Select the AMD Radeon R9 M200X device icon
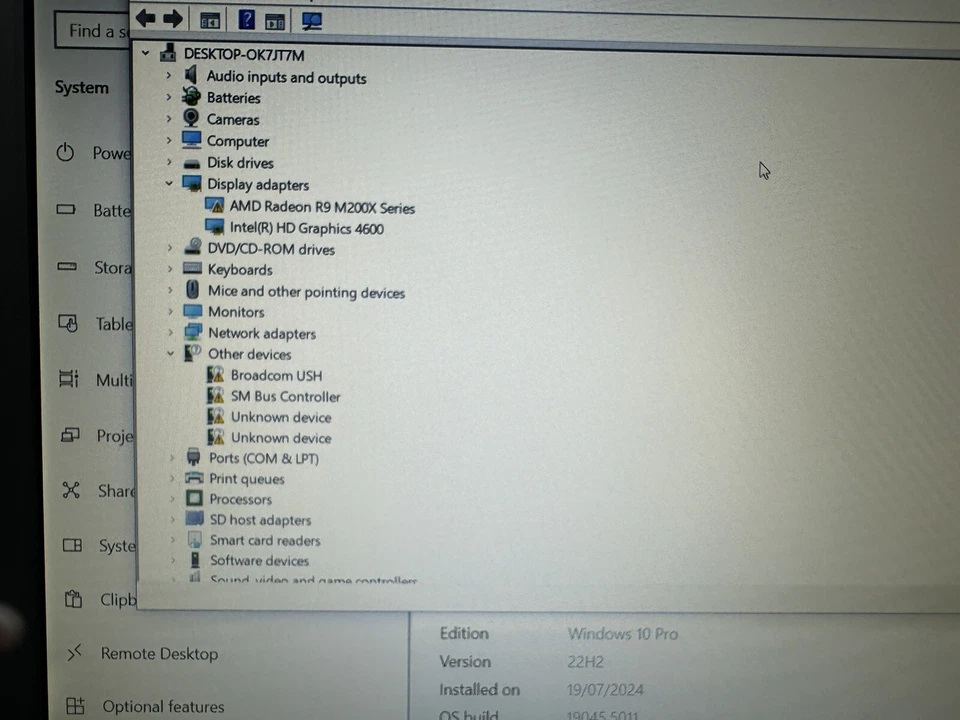The height and width of the screenshot is (720, 960). point(215,206)
